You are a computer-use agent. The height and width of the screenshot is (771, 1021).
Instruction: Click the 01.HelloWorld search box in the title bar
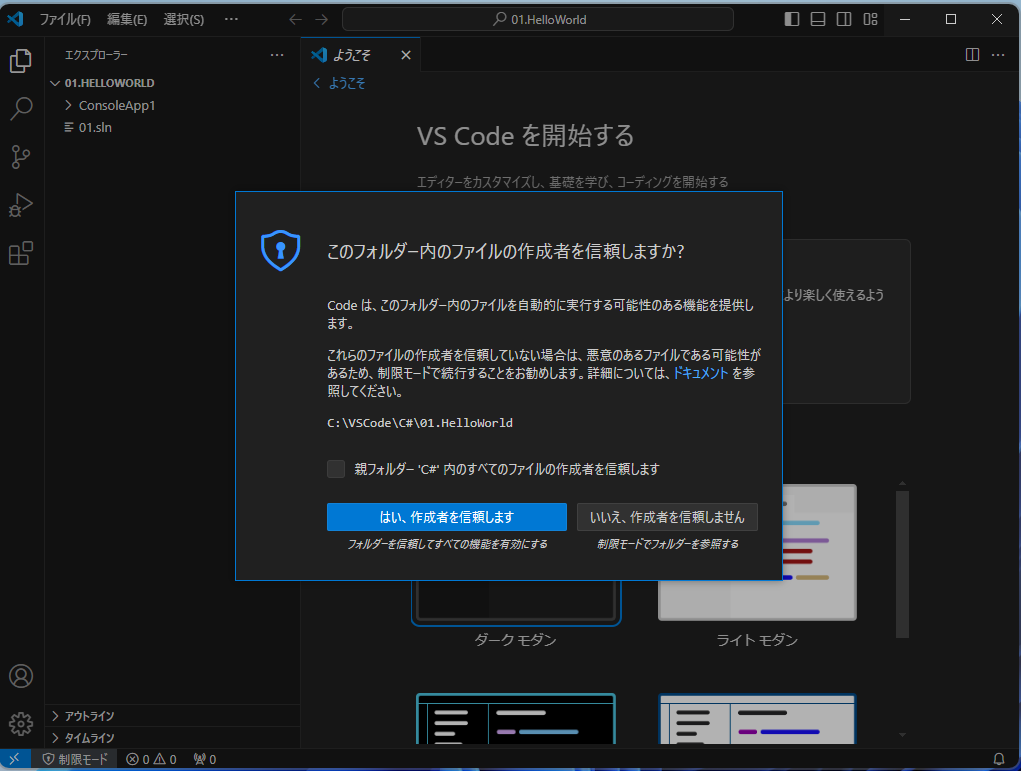click(x=537, y=19)
